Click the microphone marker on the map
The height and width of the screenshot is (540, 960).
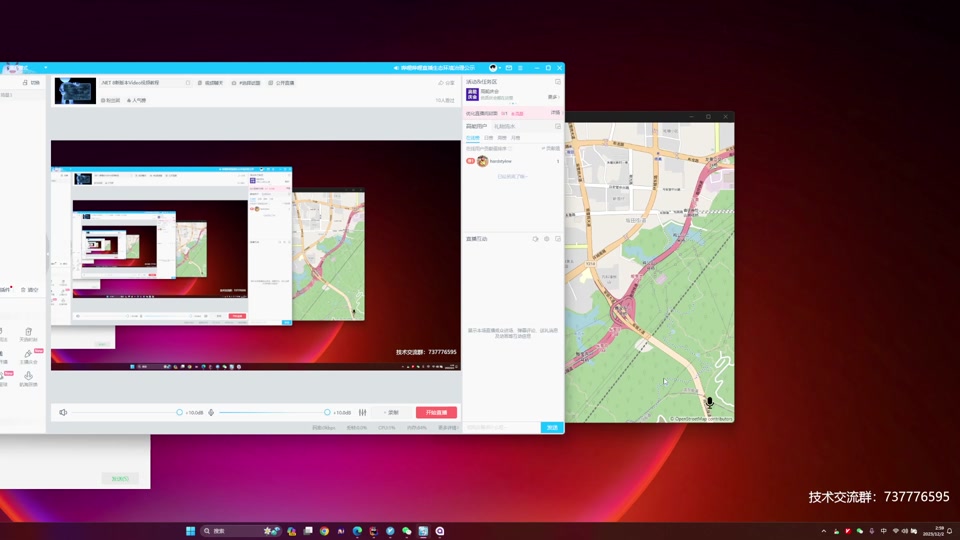(710, 402)
